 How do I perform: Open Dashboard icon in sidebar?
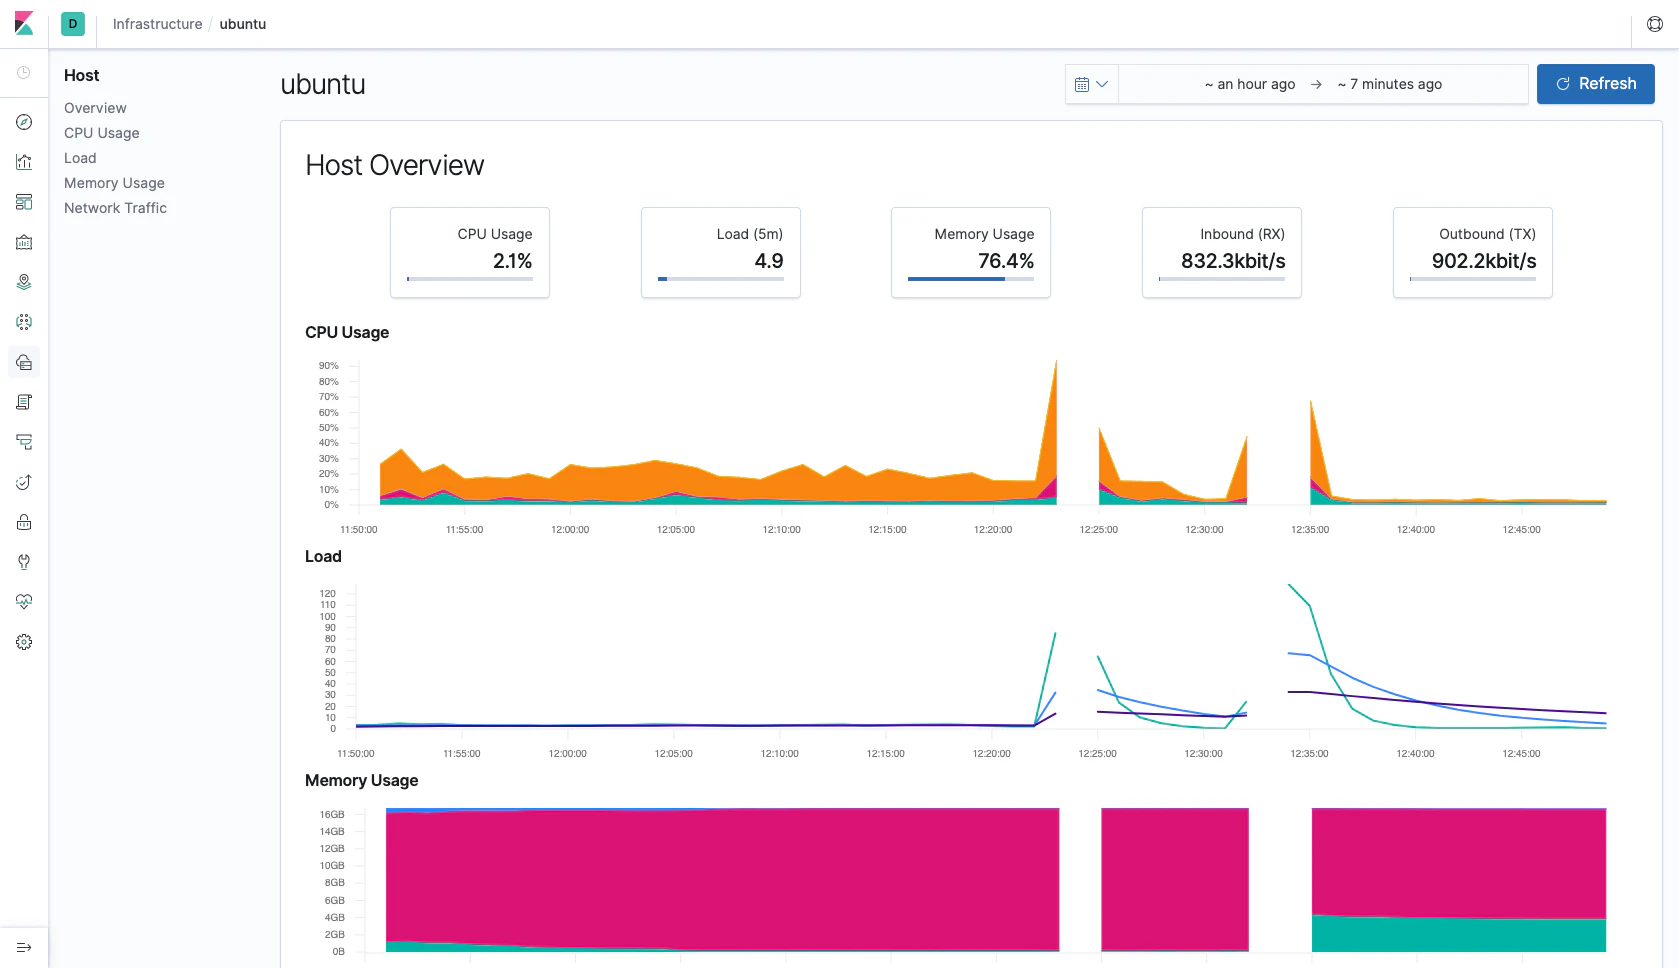[24, 202]
